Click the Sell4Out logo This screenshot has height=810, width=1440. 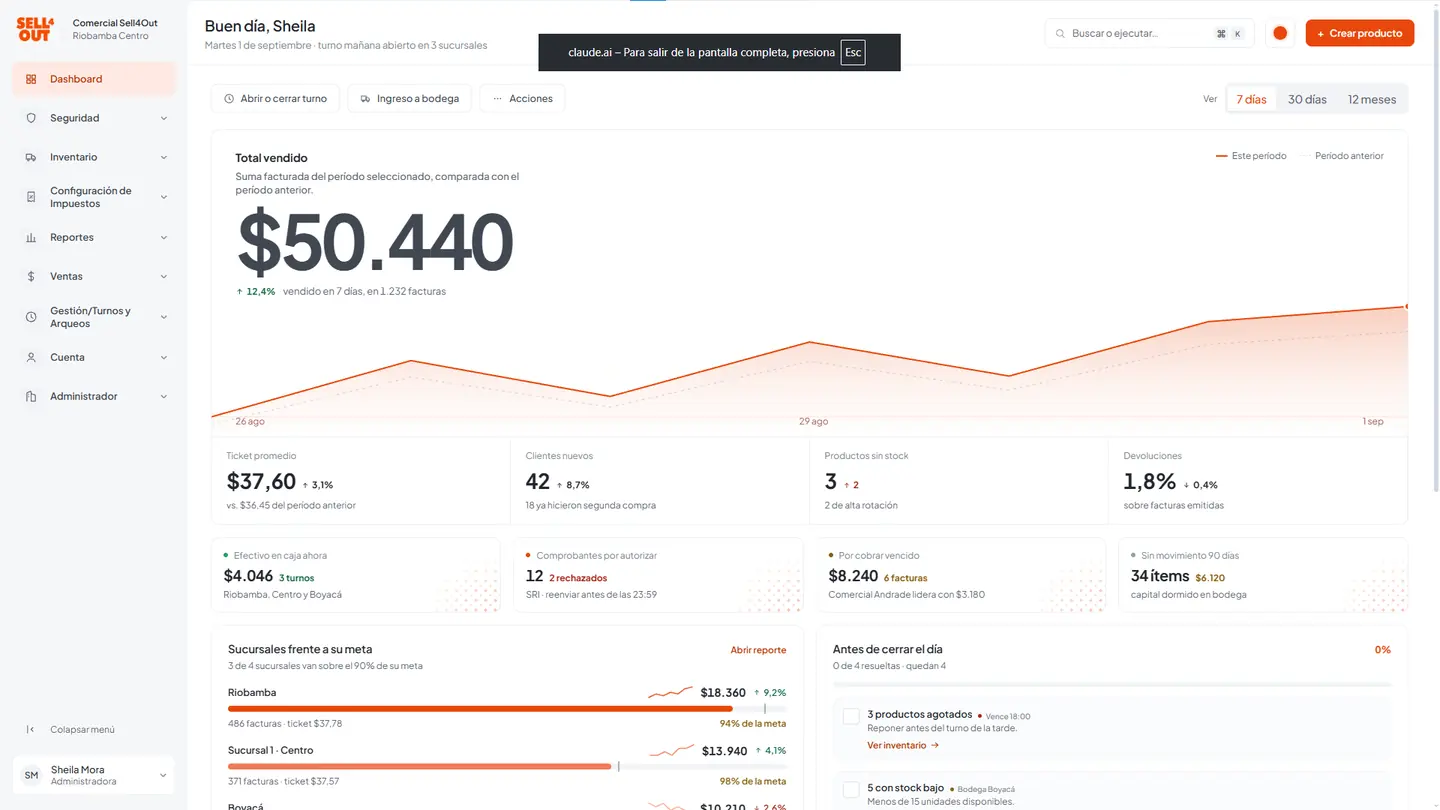coord(35,29)
